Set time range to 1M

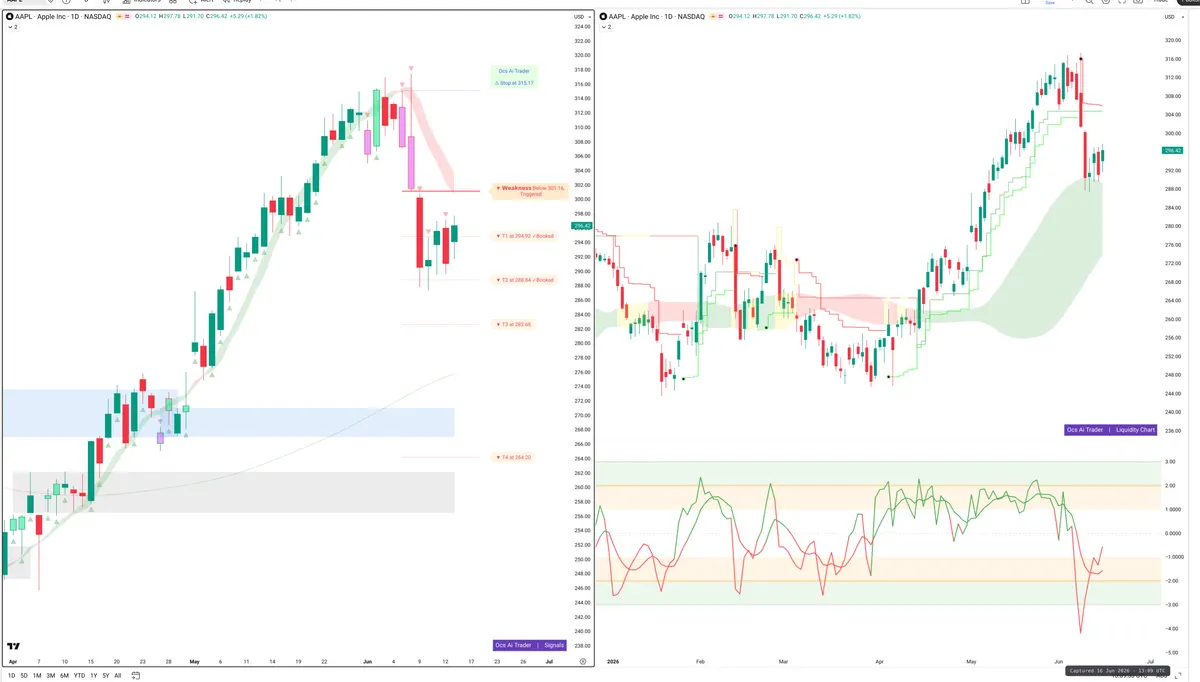point(37,676)
